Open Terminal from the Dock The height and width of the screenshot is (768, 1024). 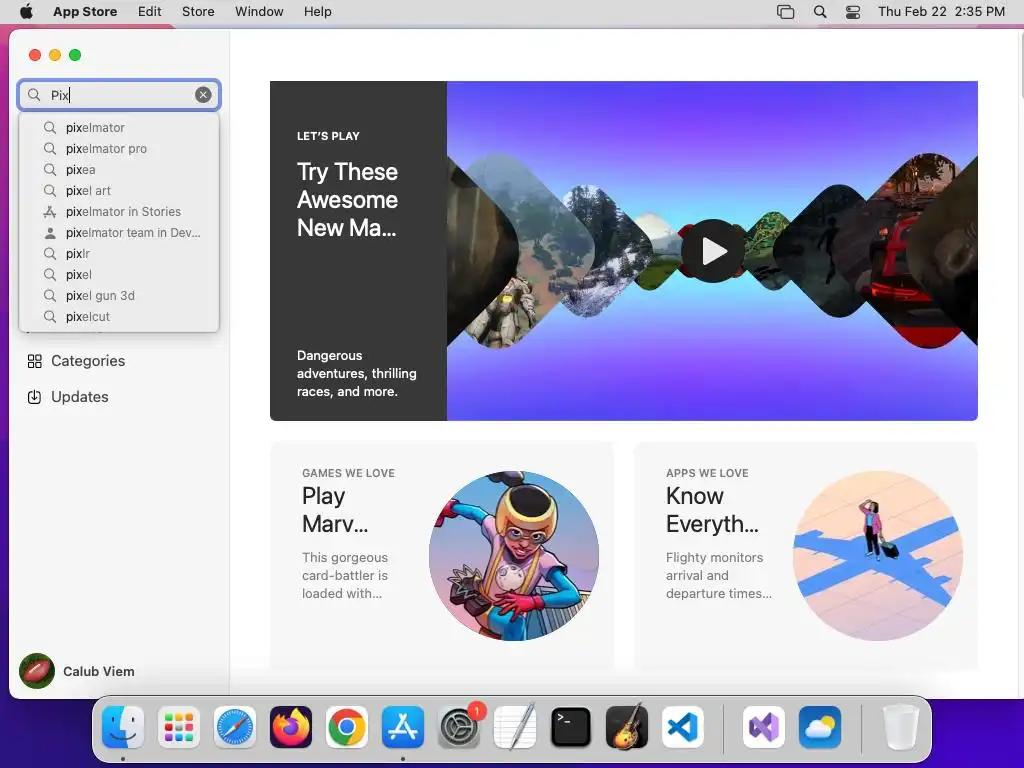point(571,727)
